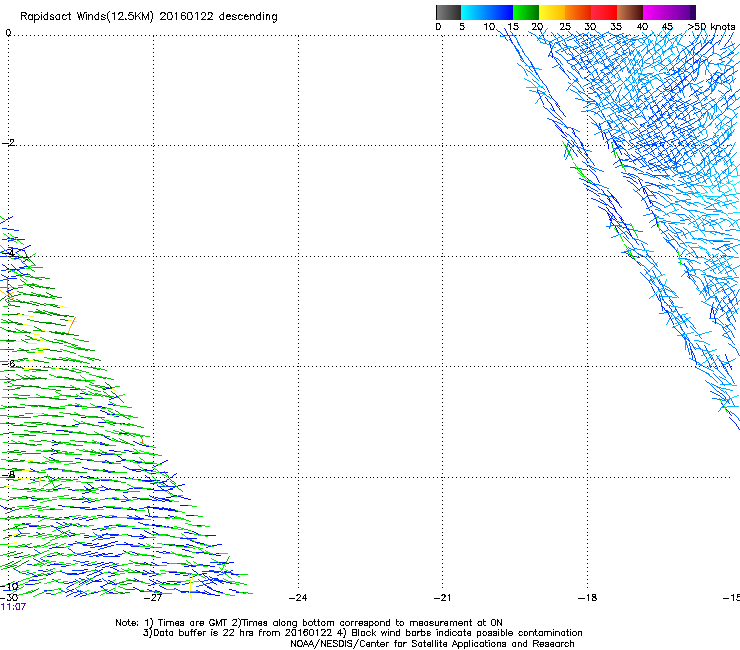Click the '10' legend scale label
740x650 pixels.
489,27
